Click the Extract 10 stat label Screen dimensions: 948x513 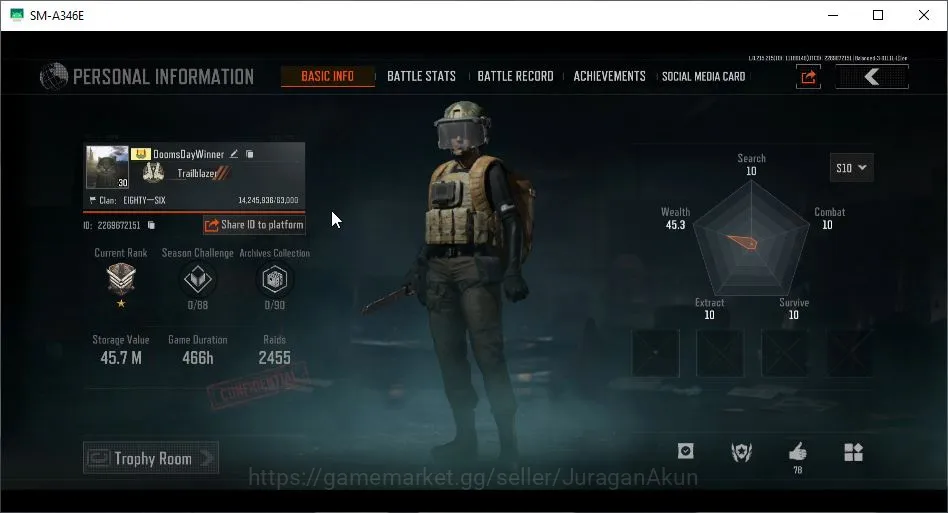point(709,308)
